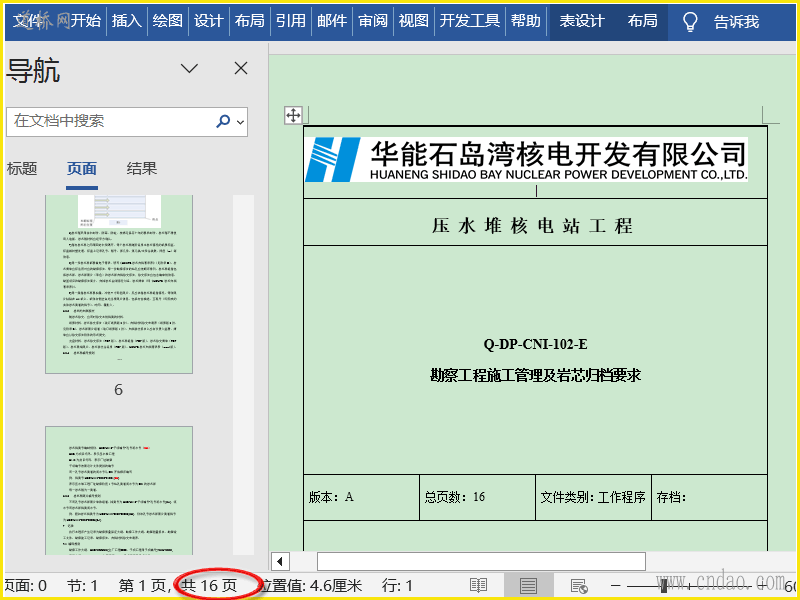
Task: Click the Huaneng company logo image
Action: pyautogui.click(x=526, y=159)
